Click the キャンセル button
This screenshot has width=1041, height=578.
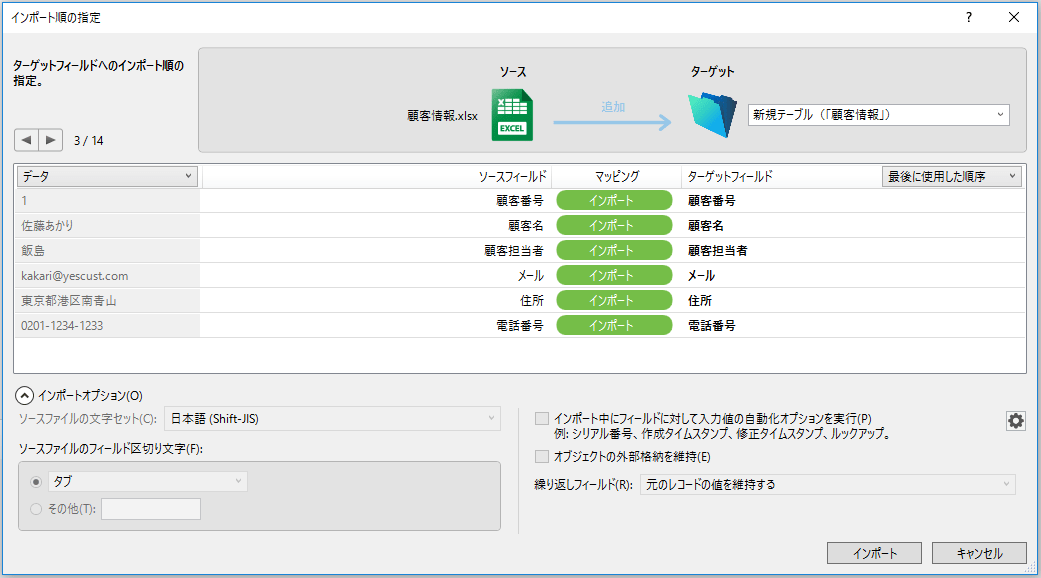pos(979,553)
